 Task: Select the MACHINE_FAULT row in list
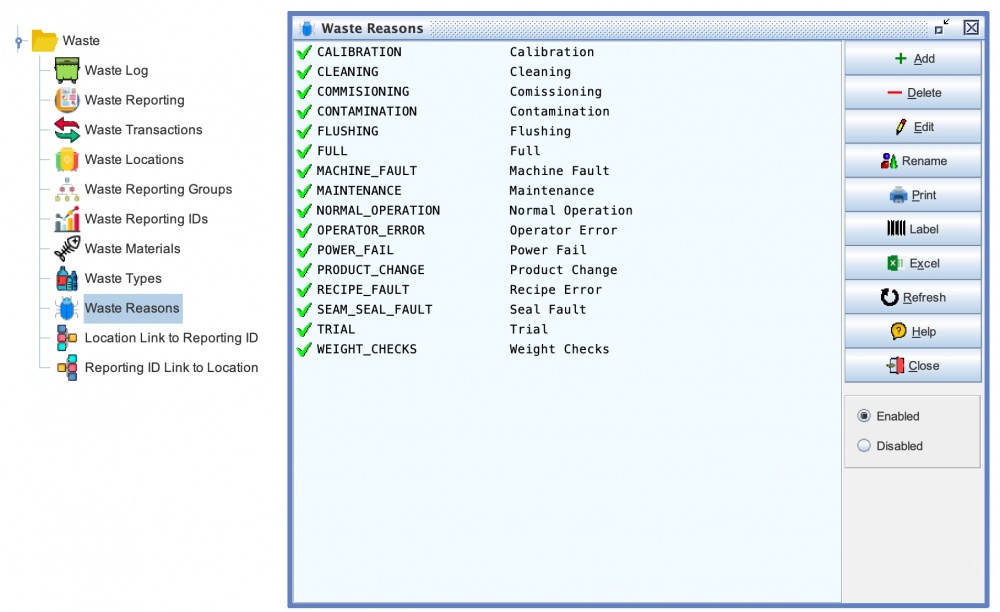pyautogui.click(x=366, y=171)
